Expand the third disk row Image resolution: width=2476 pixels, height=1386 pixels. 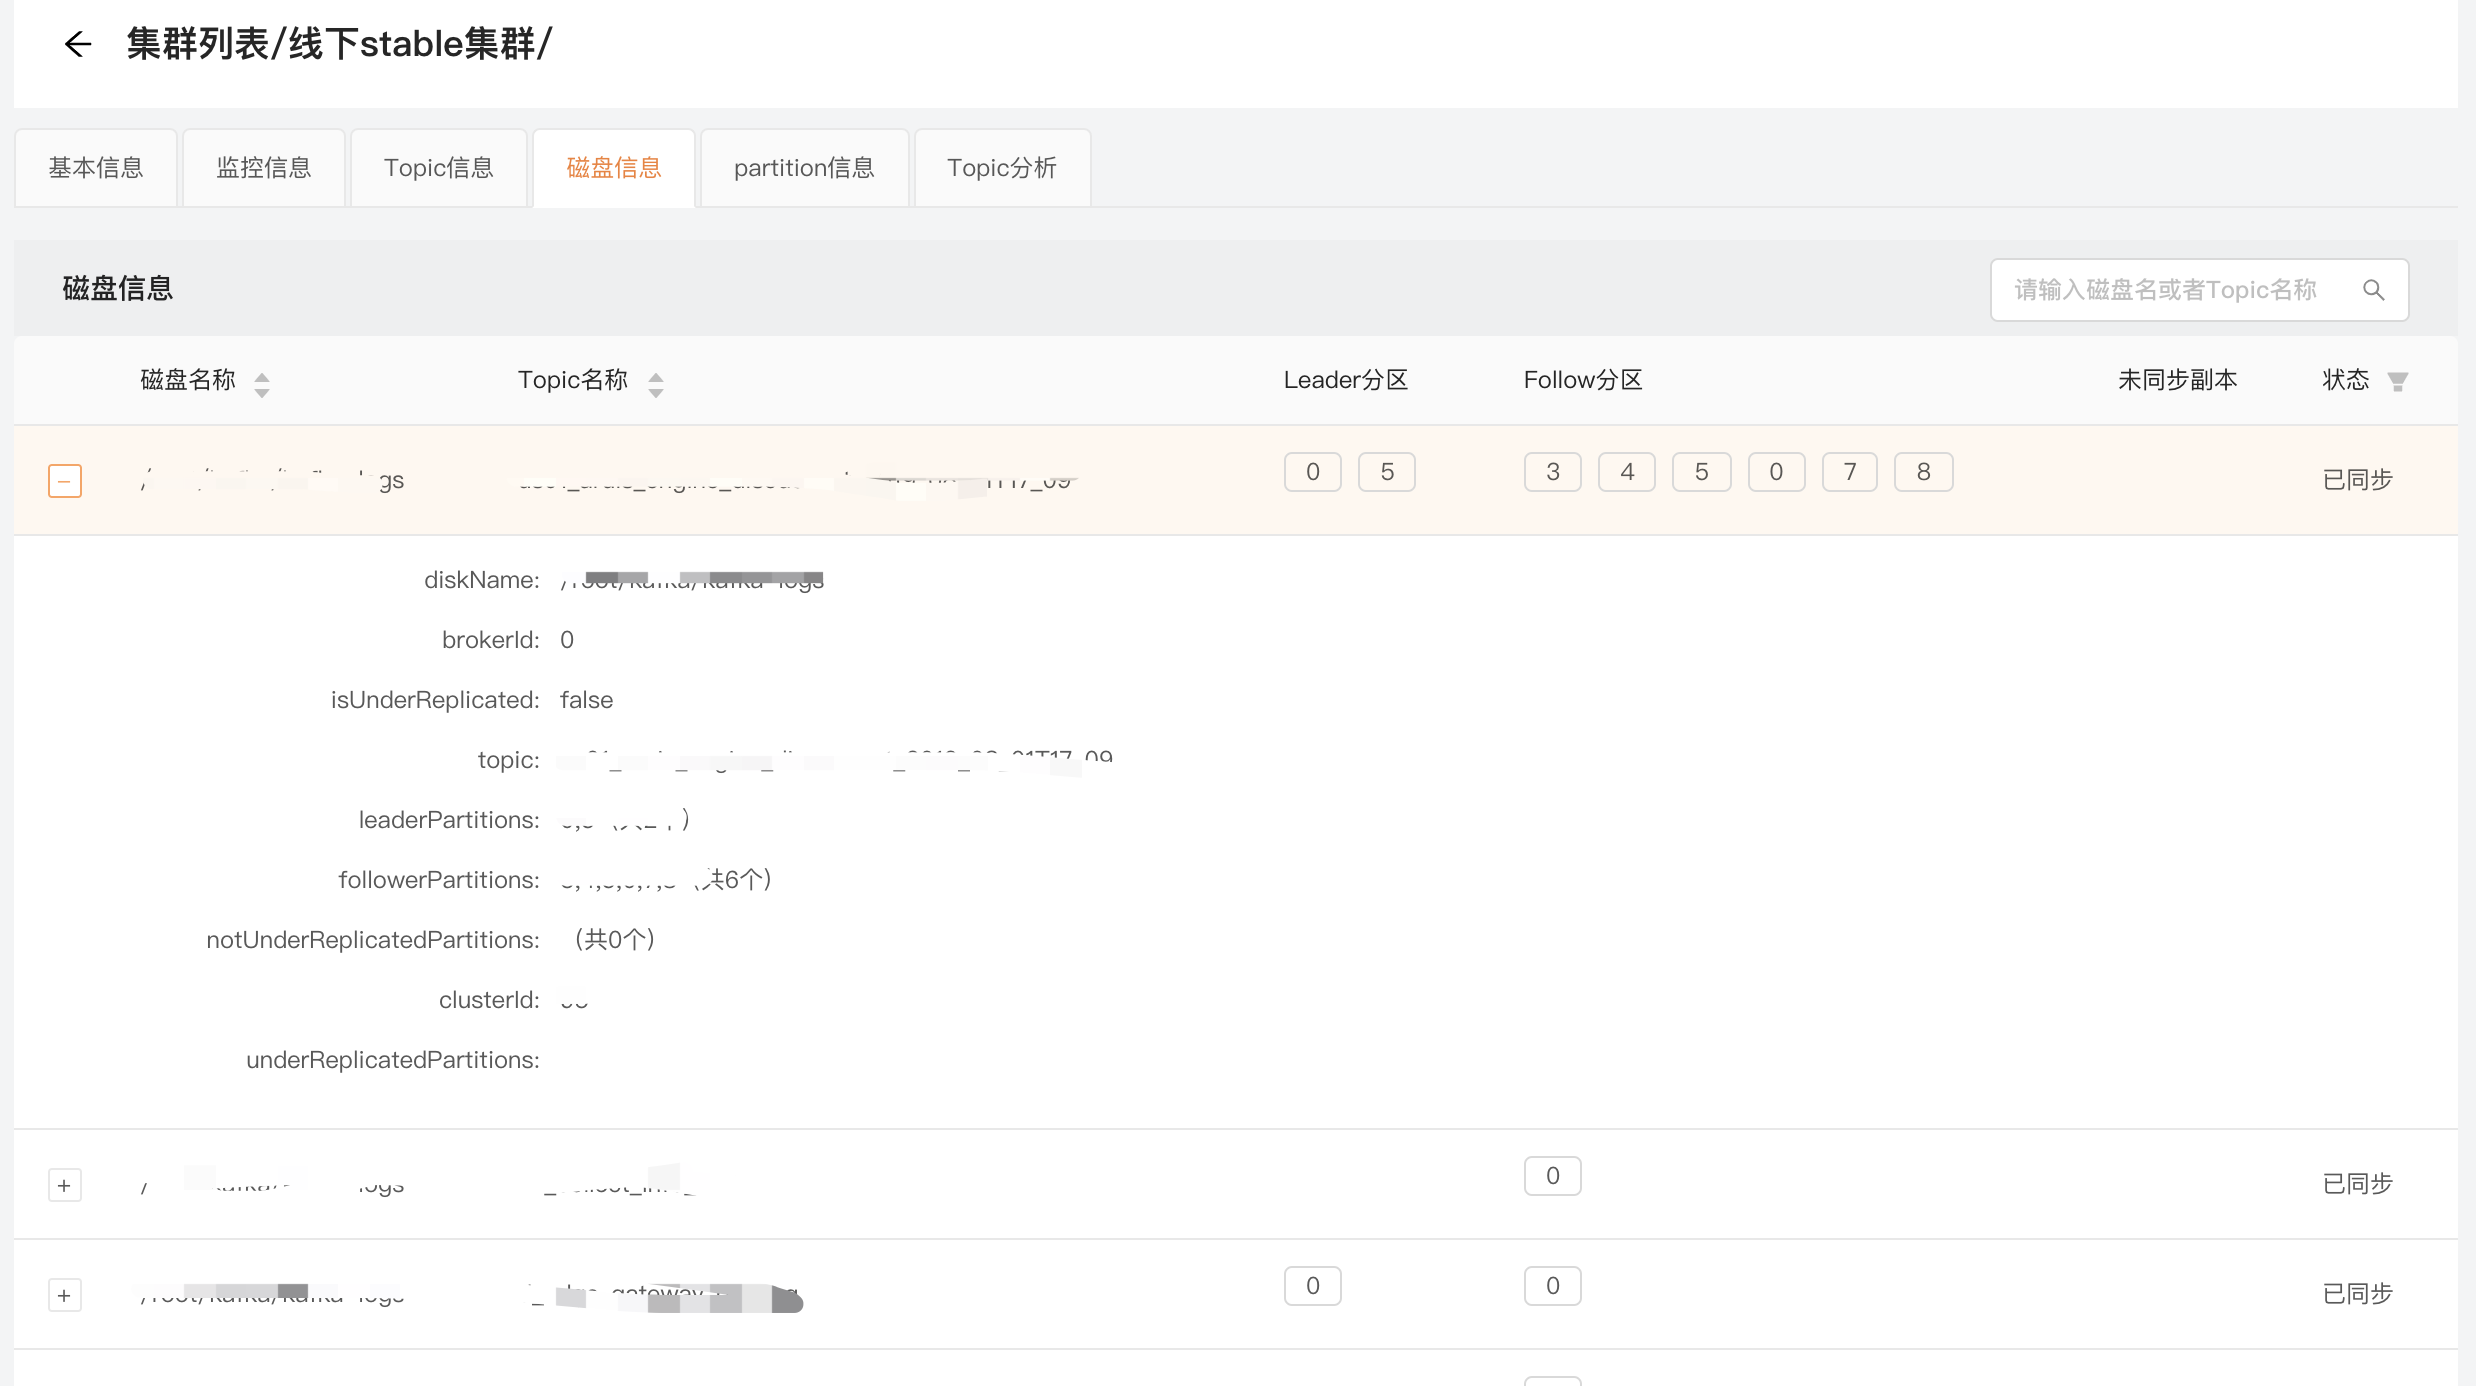[x=65, y=1295]
